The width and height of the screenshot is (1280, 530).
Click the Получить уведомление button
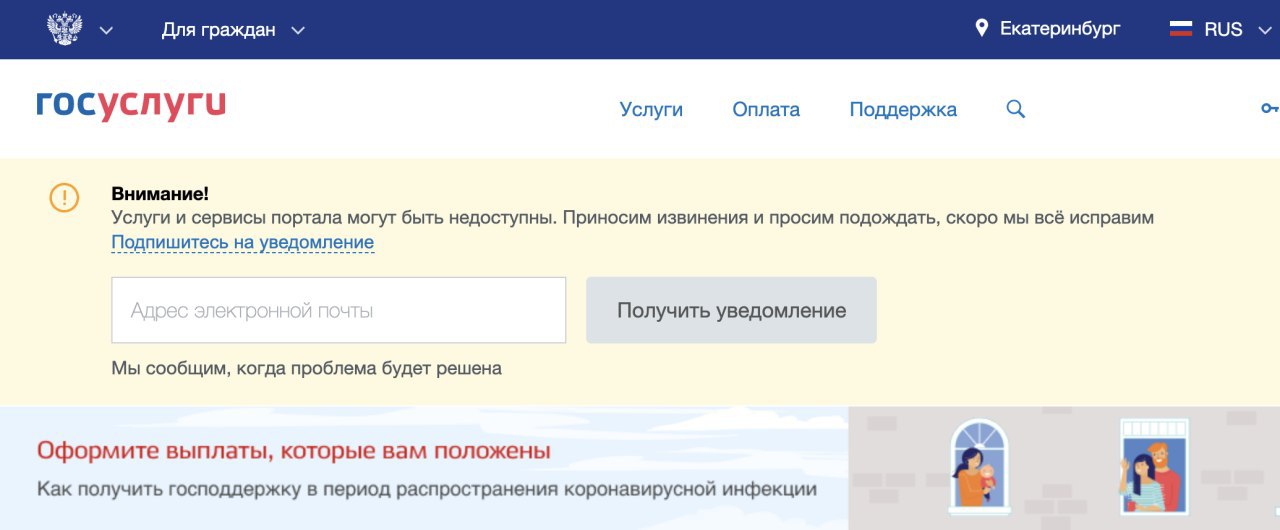(x=731, y=310)
